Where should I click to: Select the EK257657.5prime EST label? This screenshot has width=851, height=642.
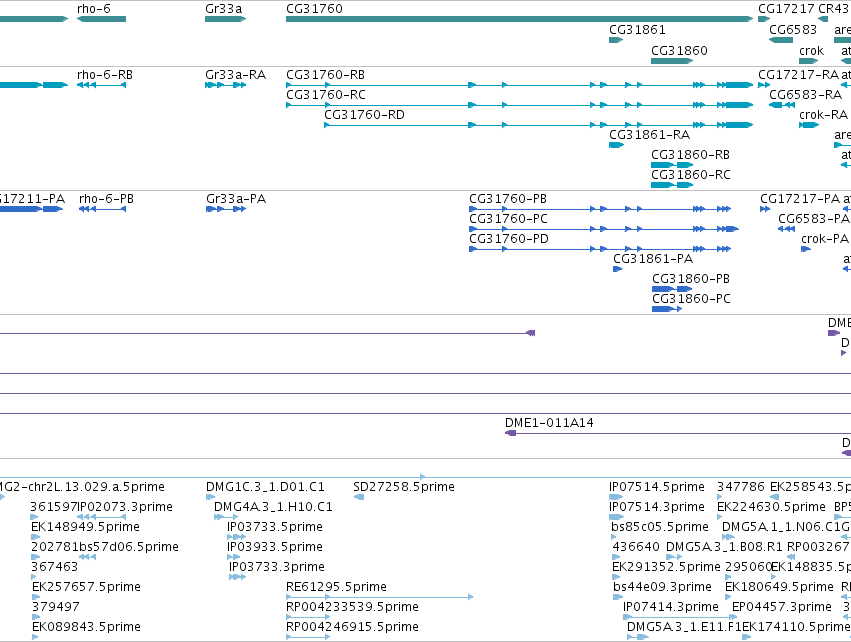[x=86, y=588]
